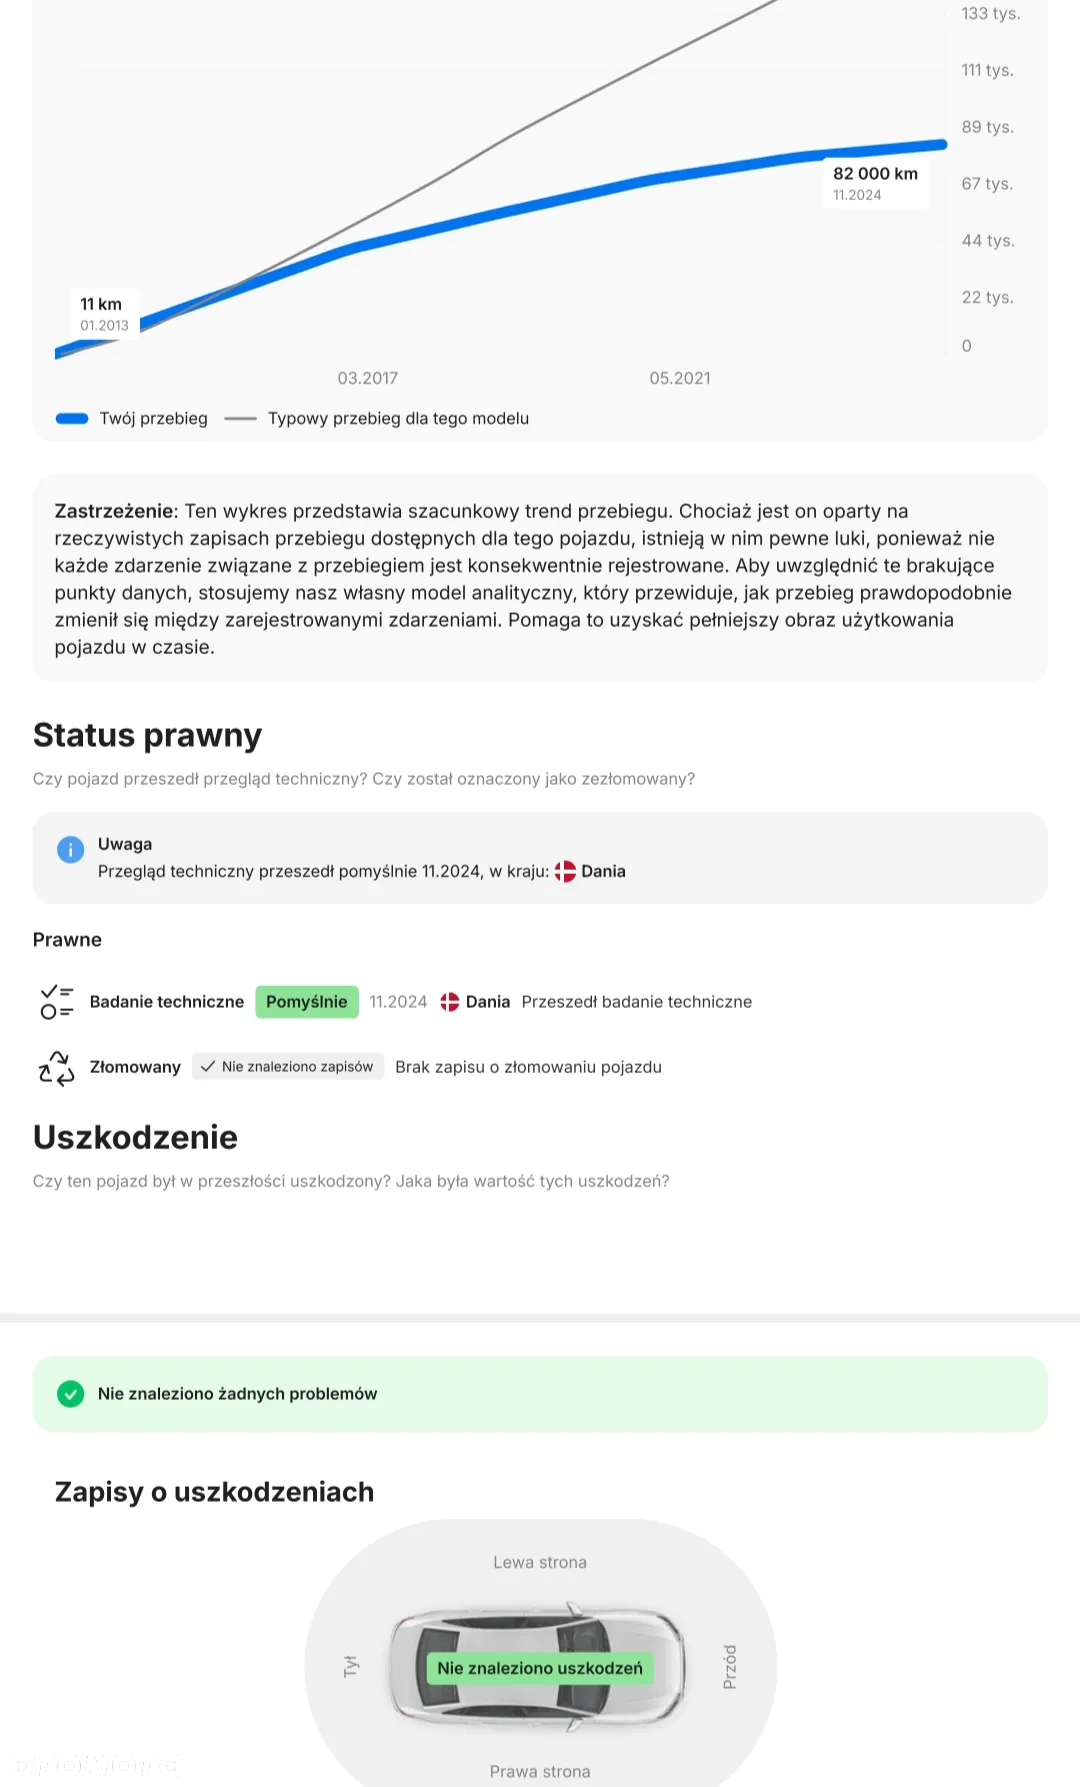
Task: Select the Lewa strona car side label
Action: pyautogui.click(x=540, y=1562)
